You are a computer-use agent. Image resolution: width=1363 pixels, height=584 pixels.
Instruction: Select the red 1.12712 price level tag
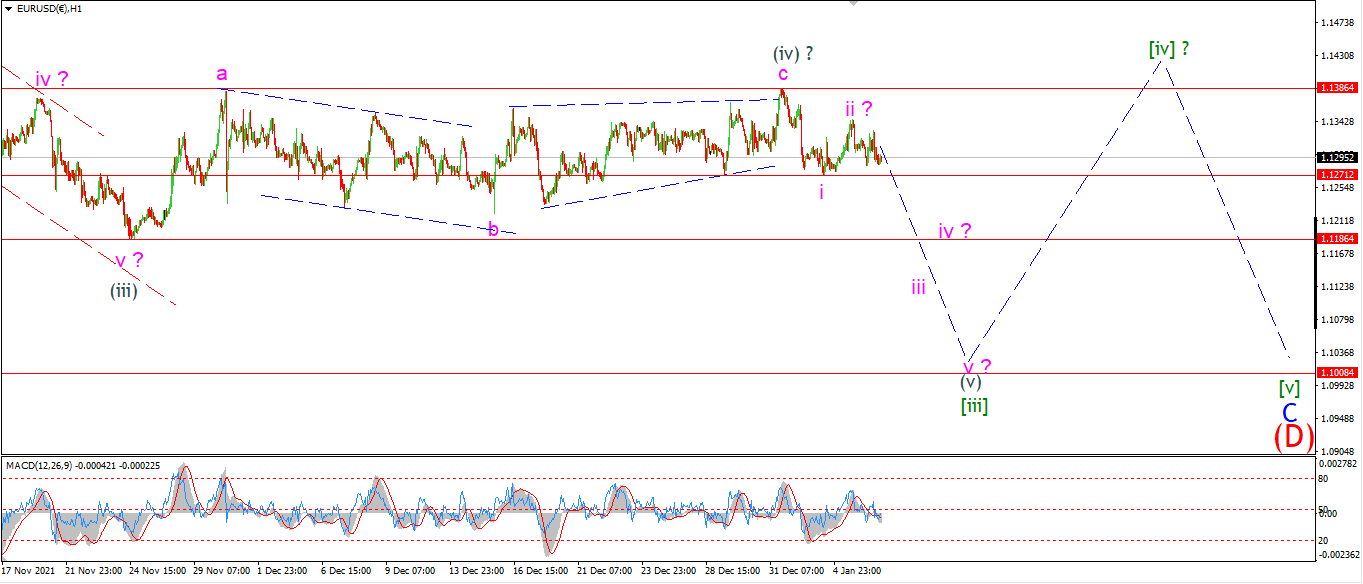tap(1338, 175)
